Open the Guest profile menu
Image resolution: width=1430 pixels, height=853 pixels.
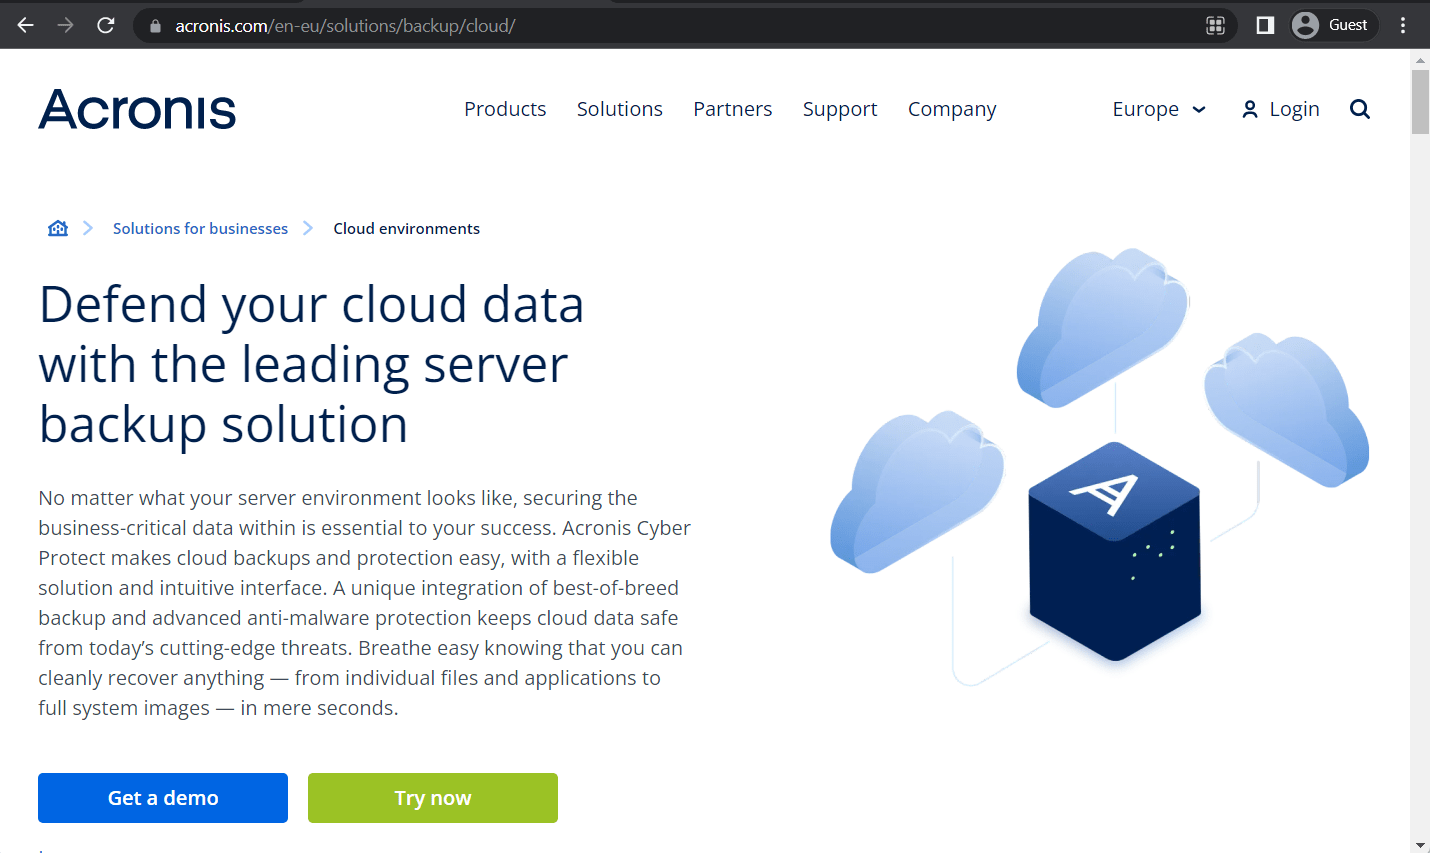coord(1332,25)
